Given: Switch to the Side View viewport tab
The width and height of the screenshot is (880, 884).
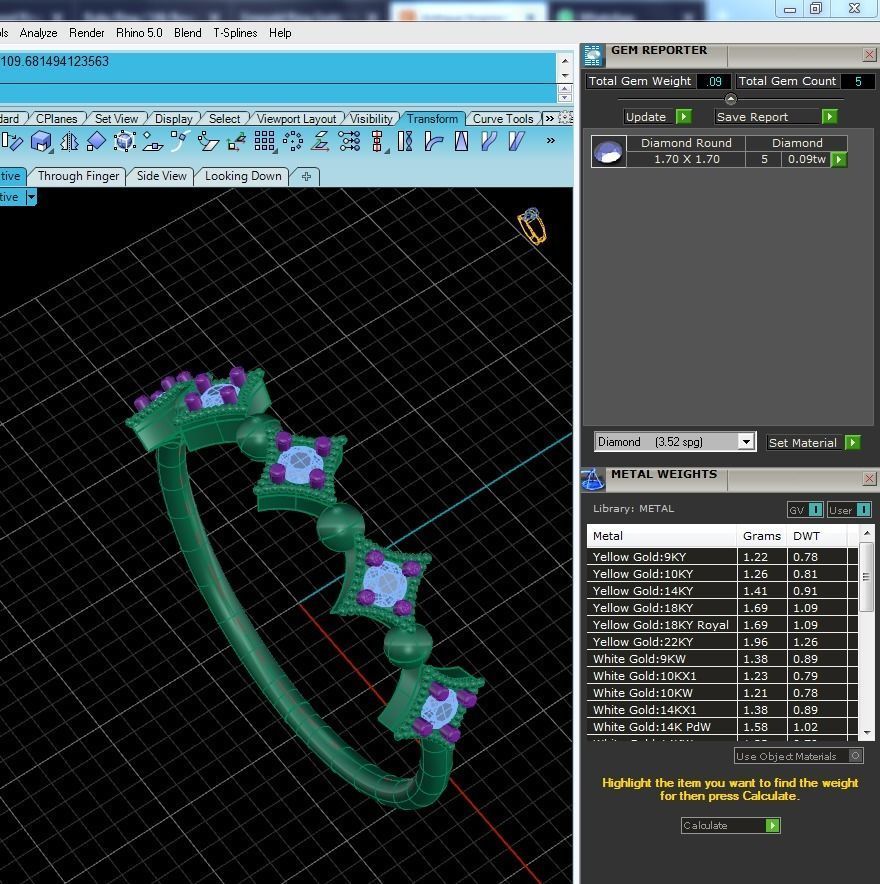Looking at the screenshot, I should pos(161,176).
